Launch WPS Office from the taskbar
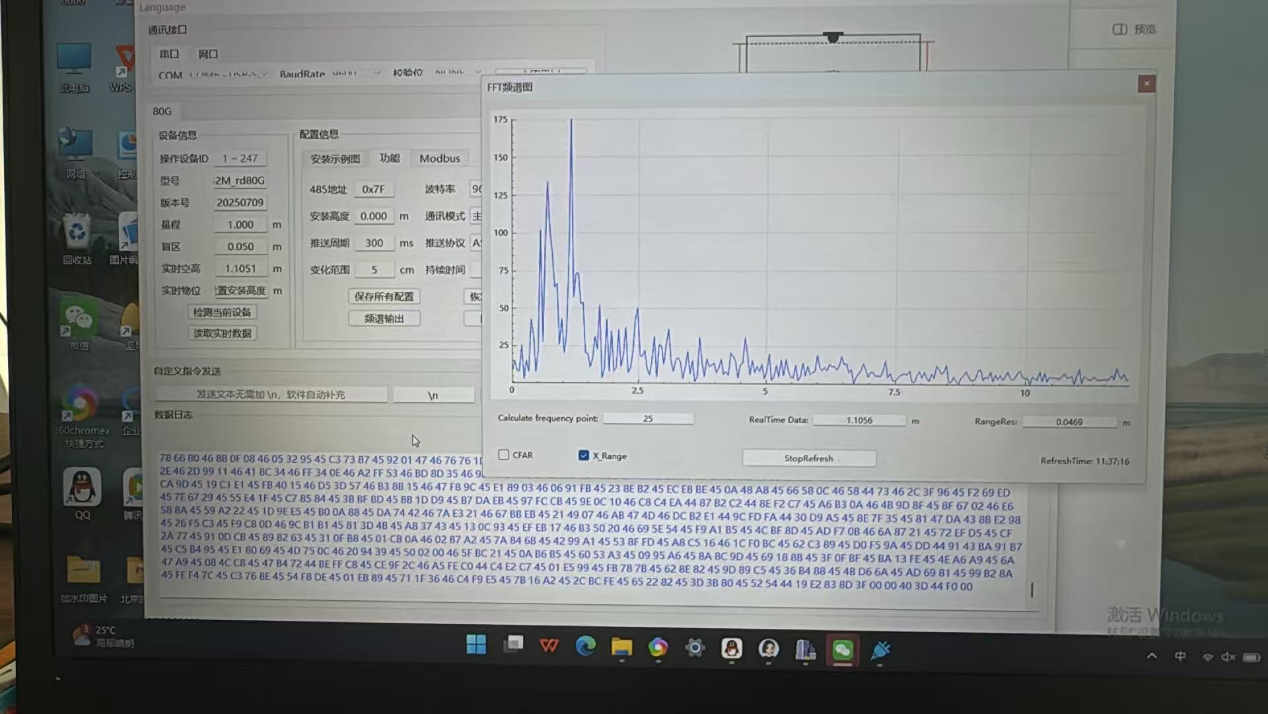 coord(549,646)
